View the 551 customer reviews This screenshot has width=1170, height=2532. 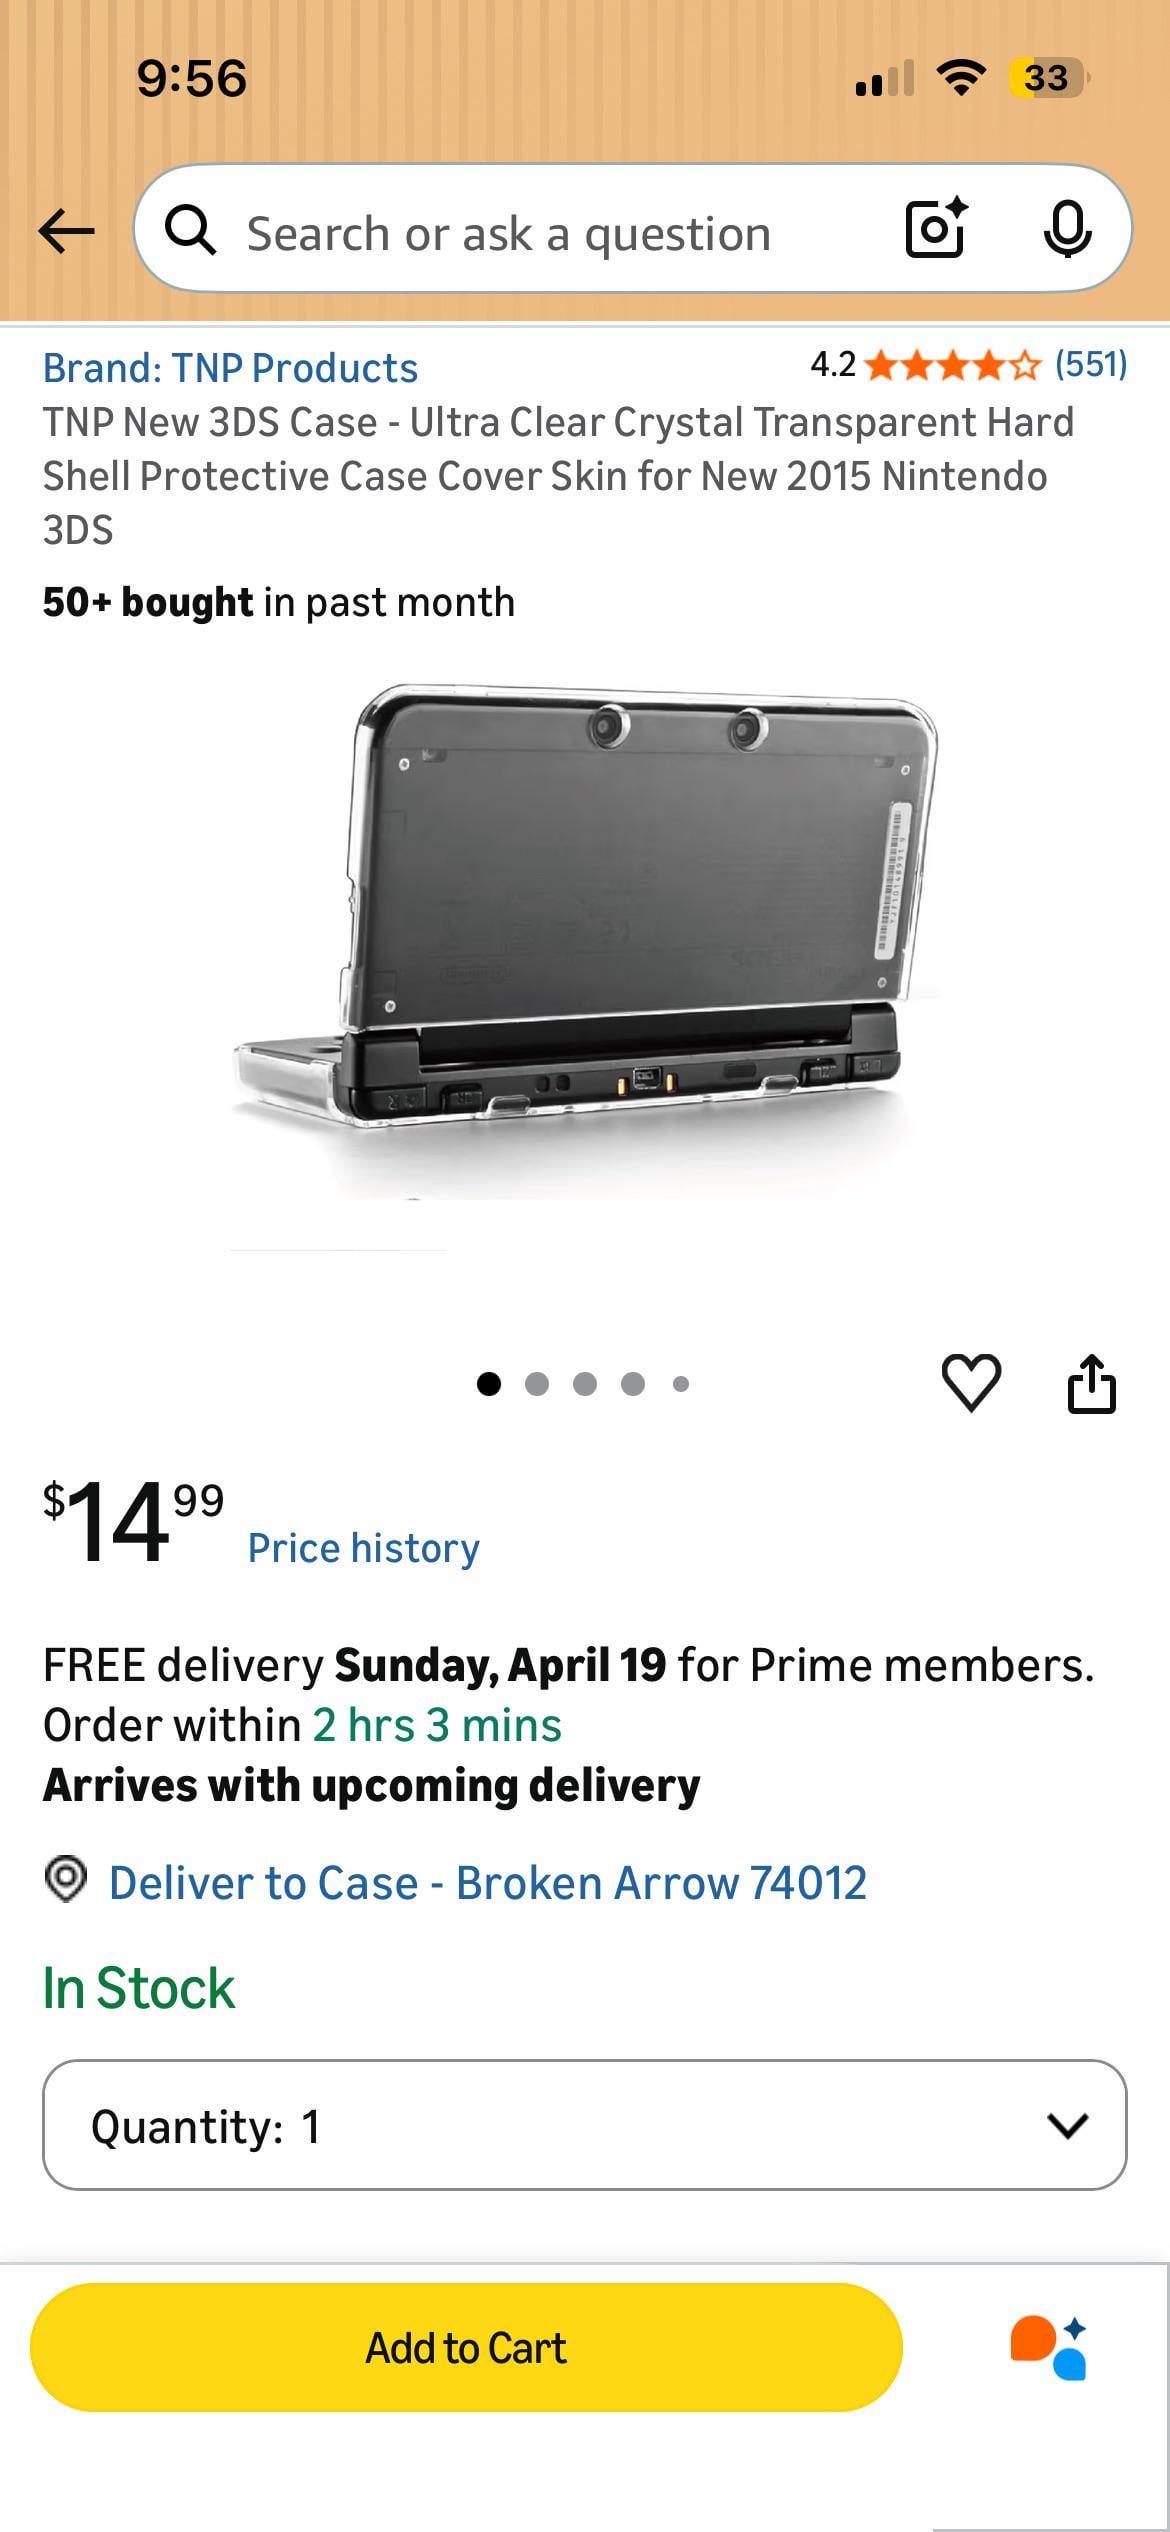tap(1091, 364)
